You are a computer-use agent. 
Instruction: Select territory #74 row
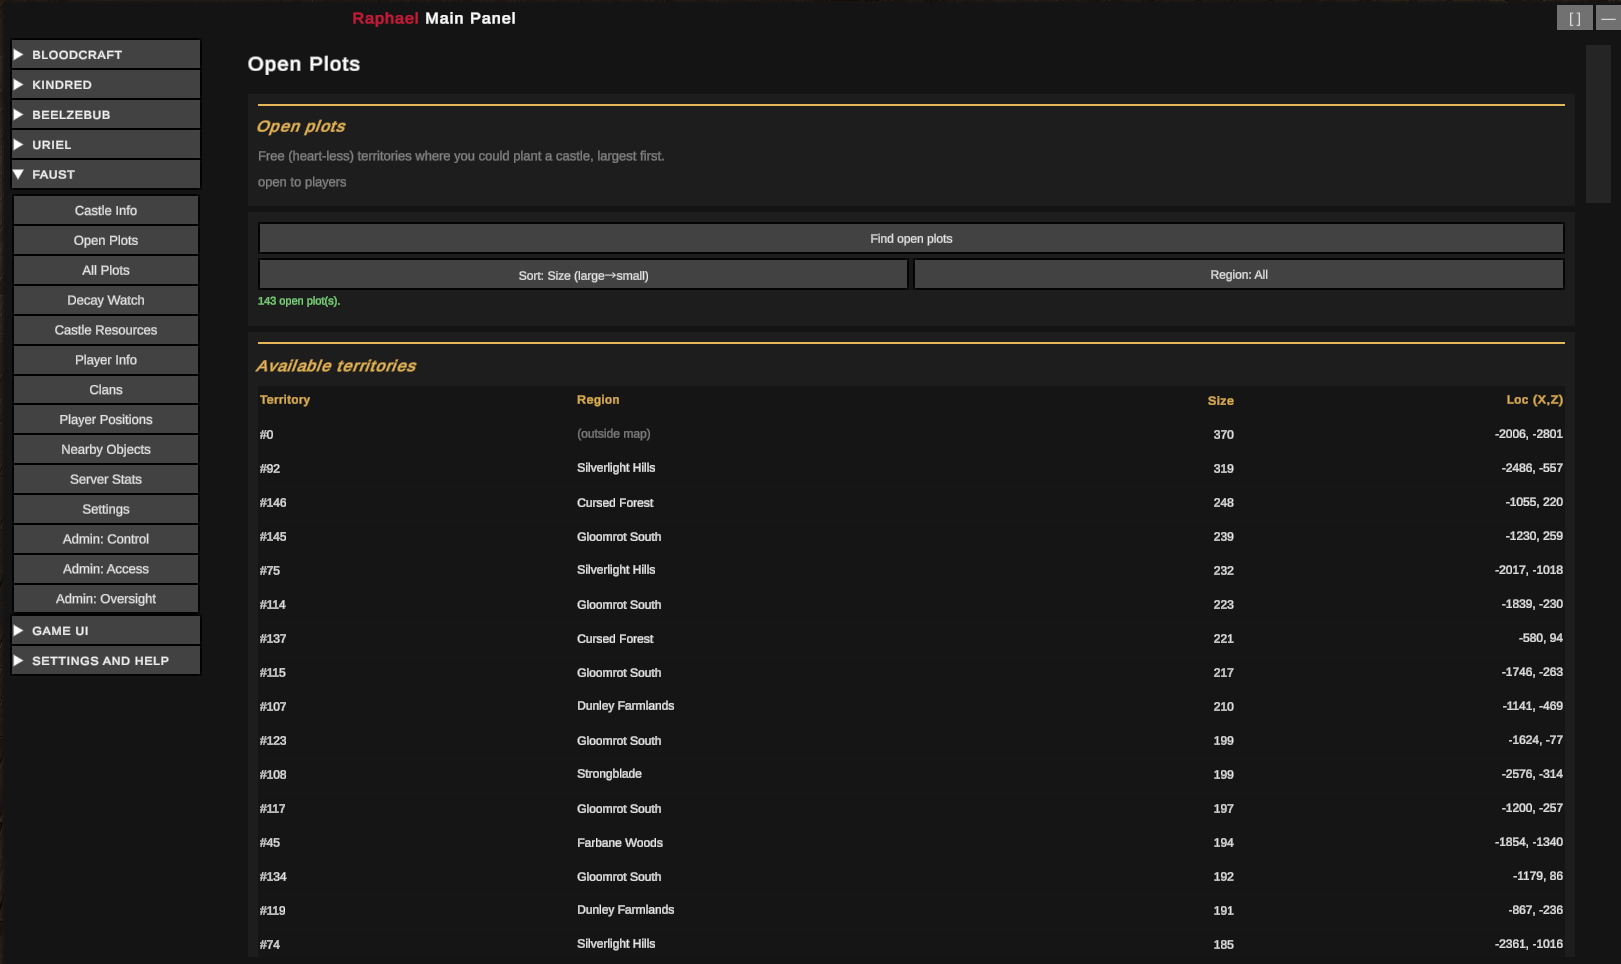(x=911, y=944)
